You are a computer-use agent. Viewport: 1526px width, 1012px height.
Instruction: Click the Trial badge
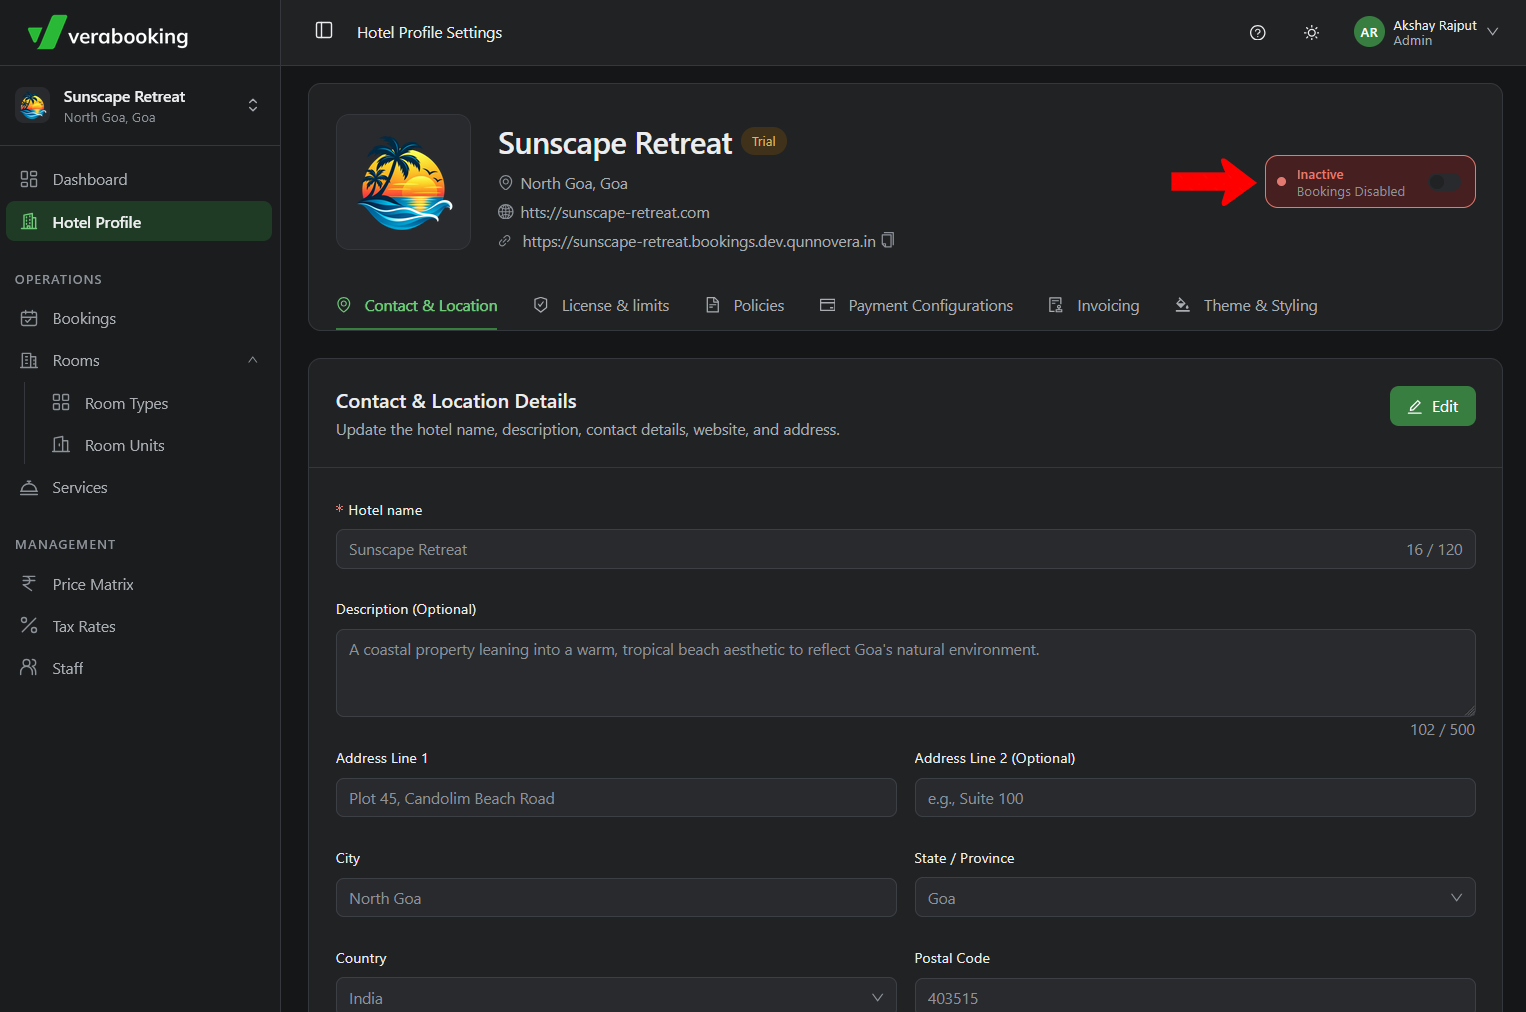pyautogui.click(x=764, y=142)
